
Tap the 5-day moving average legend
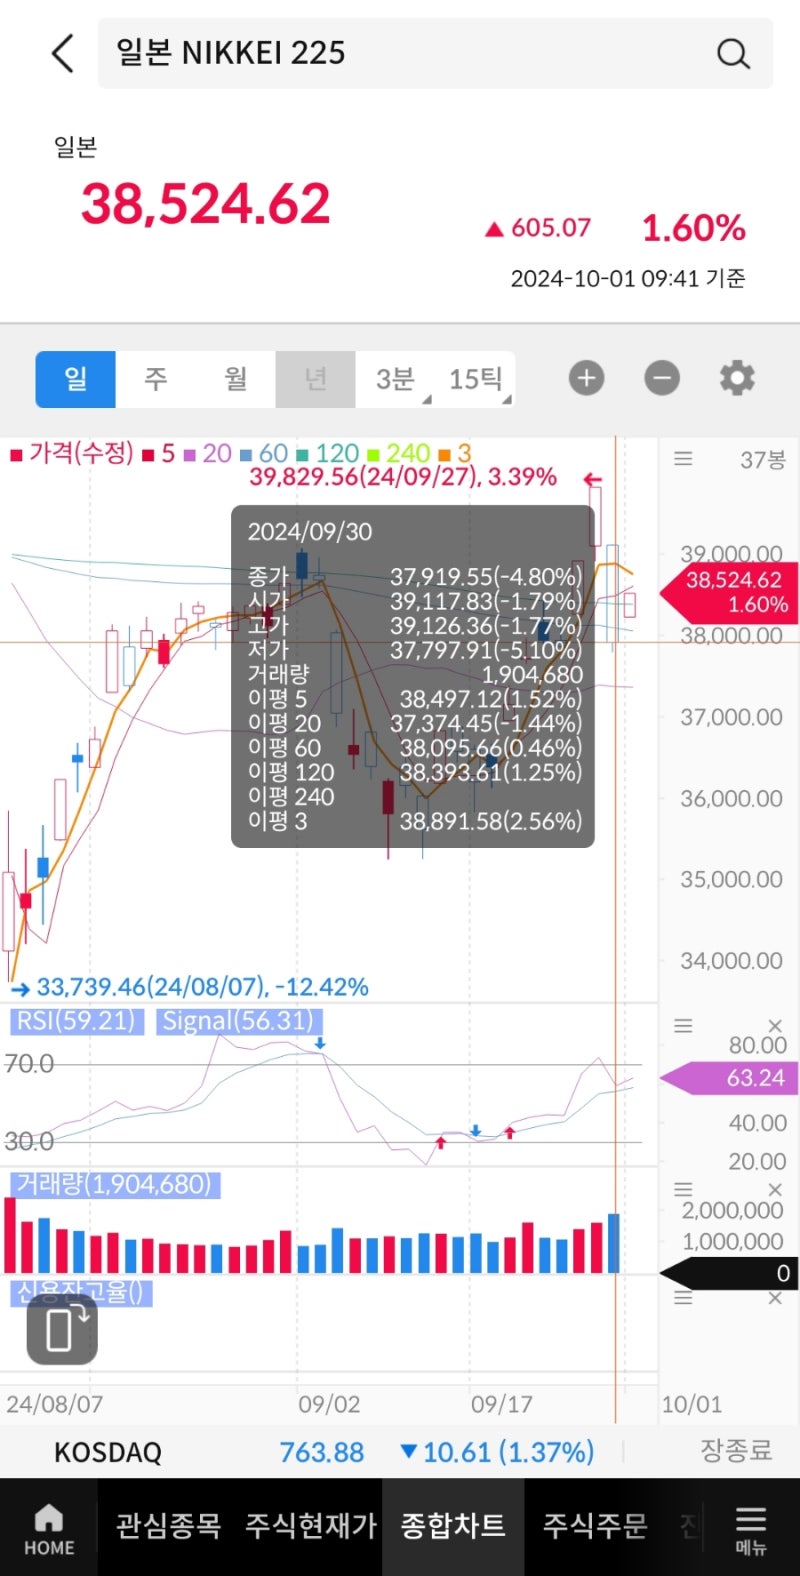(159, 453)
